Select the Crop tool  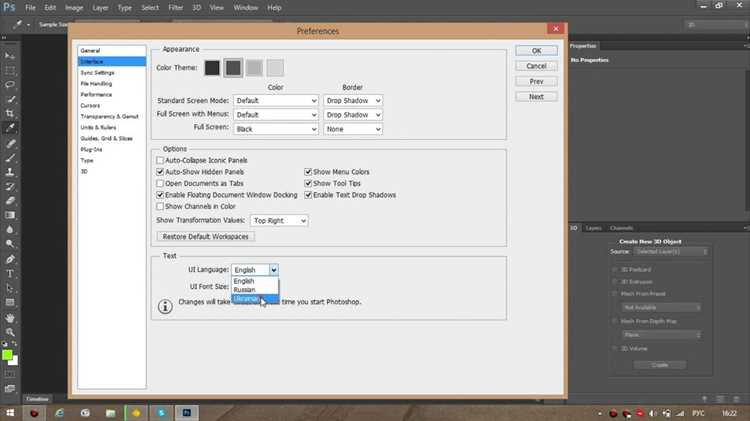coord(10,113)
